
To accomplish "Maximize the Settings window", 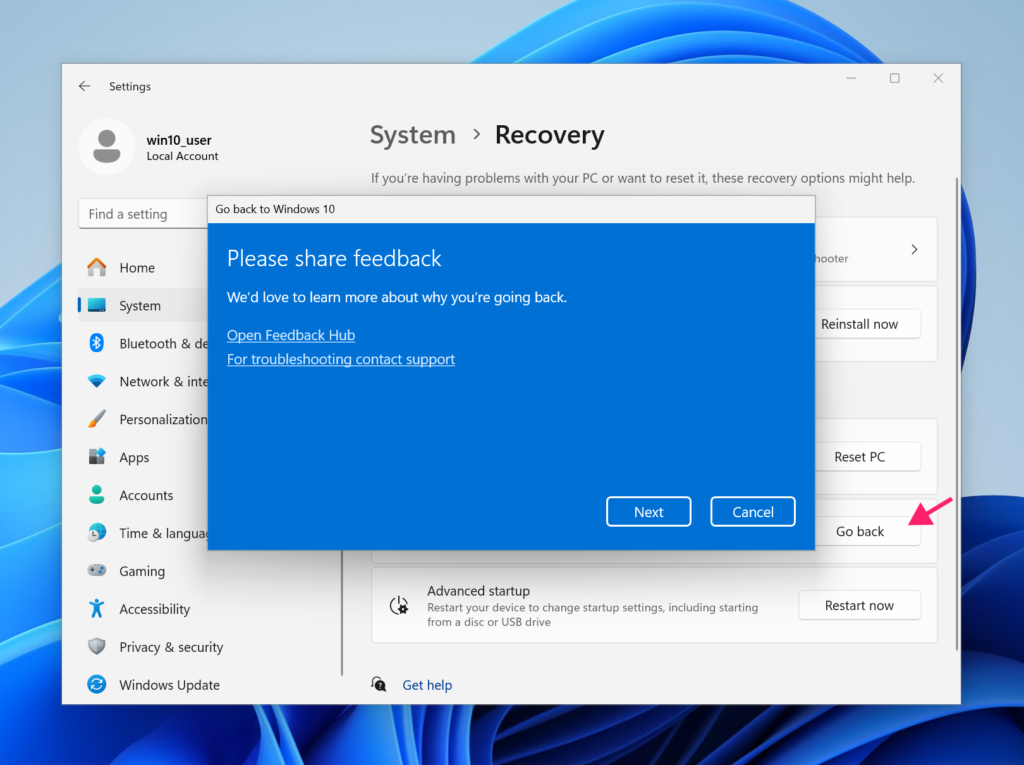I will coord(895,78).
